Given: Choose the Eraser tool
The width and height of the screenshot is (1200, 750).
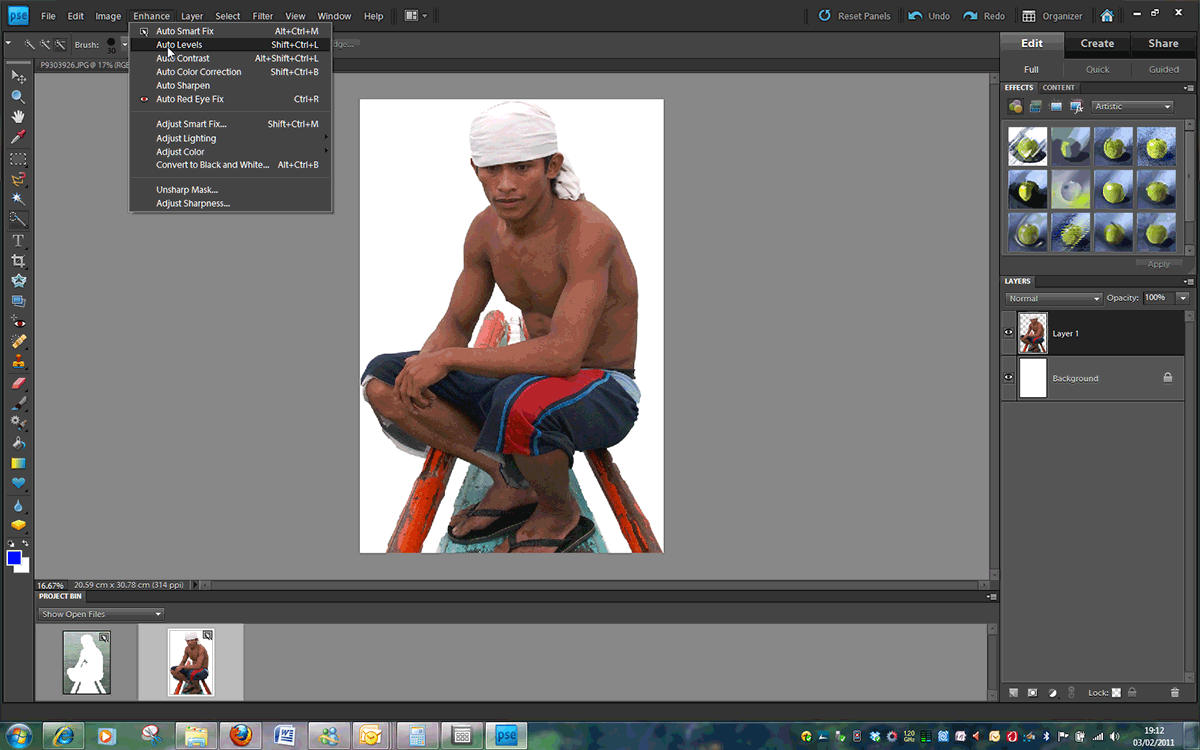Looking at the screenshot, I should [x=18, y=383].
